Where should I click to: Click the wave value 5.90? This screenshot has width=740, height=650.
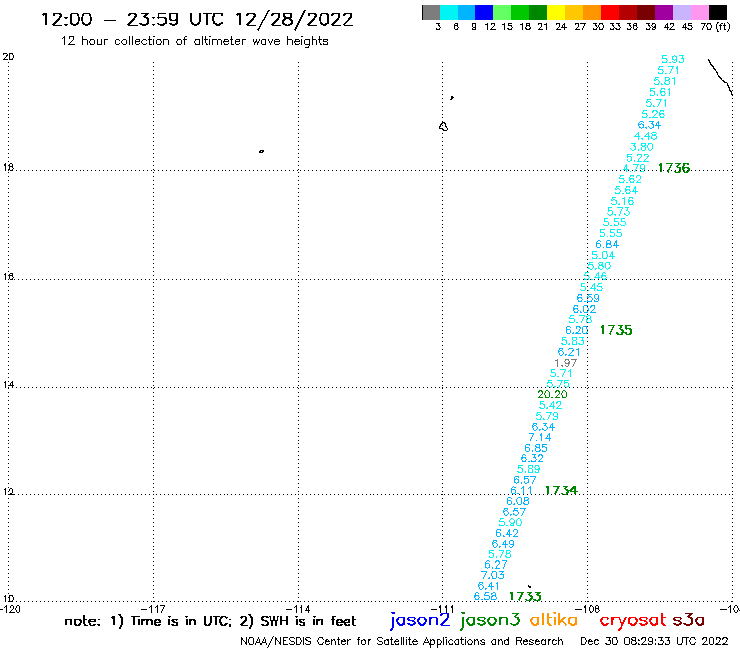click(x=511, y=523)
